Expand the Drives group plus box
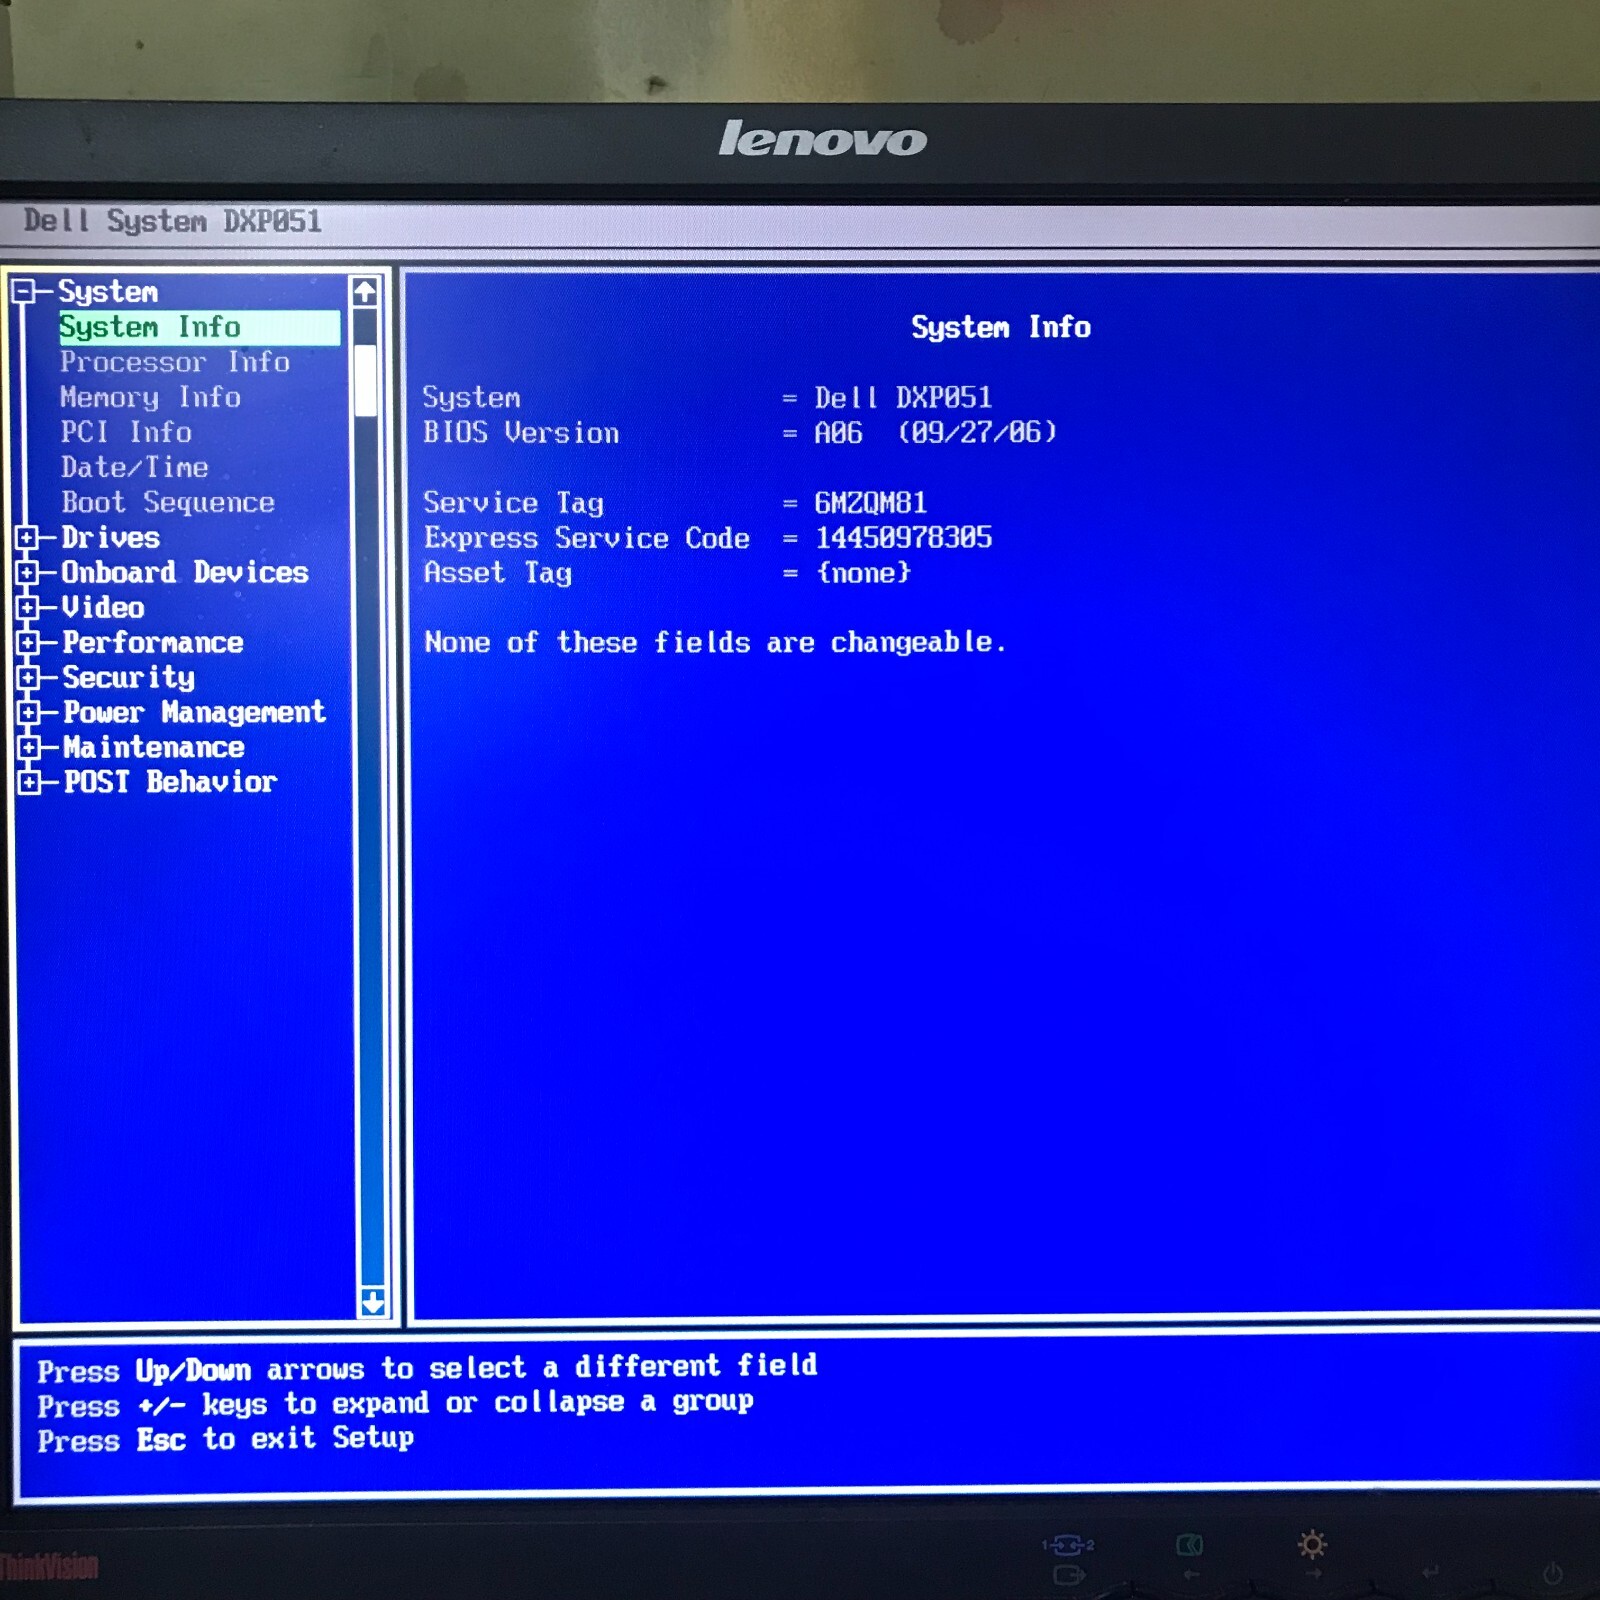Image resolution: width=1600 pixels, height=1600 pixels. click(x=27, y=538)
